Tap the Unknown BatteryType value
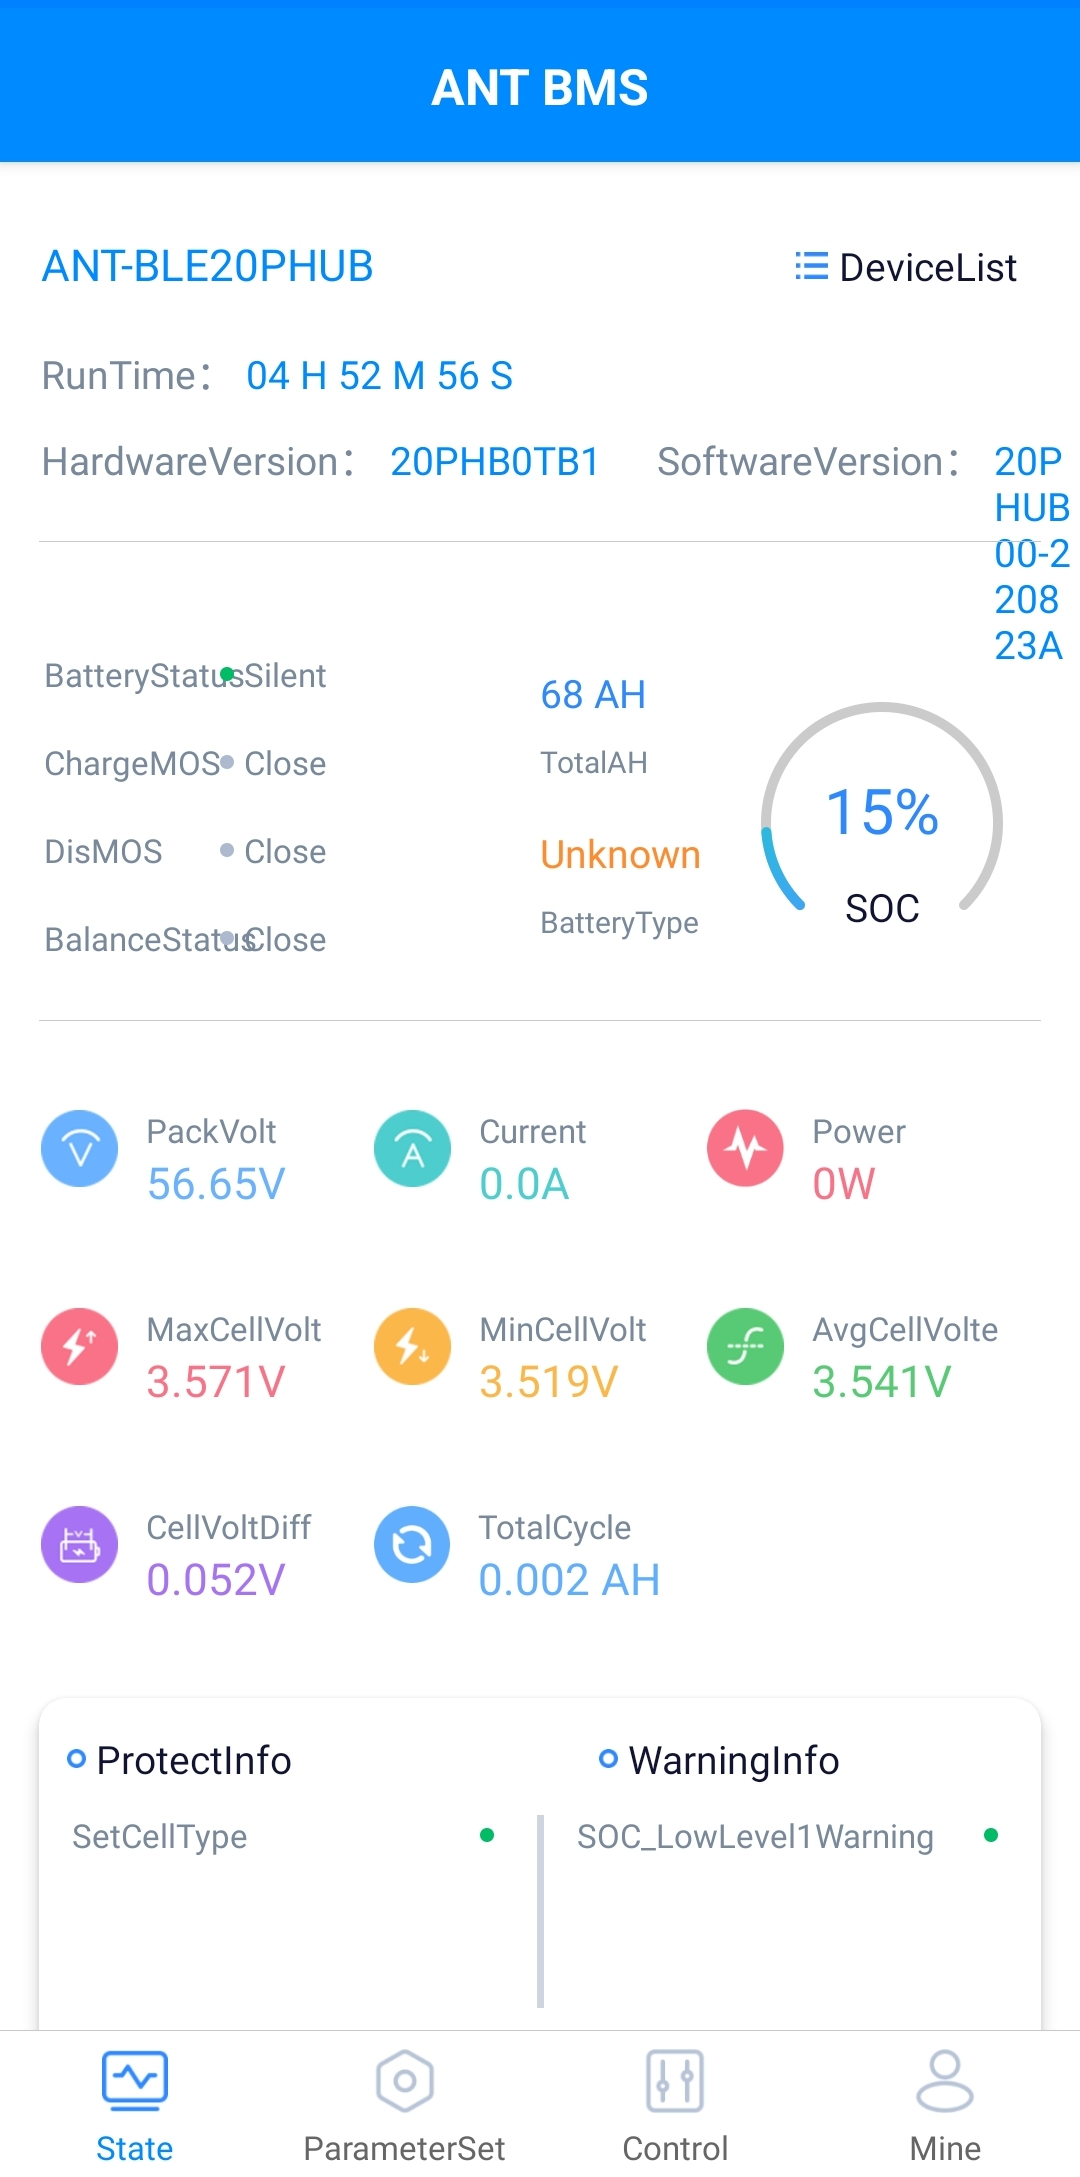 [x=620, y=856]
